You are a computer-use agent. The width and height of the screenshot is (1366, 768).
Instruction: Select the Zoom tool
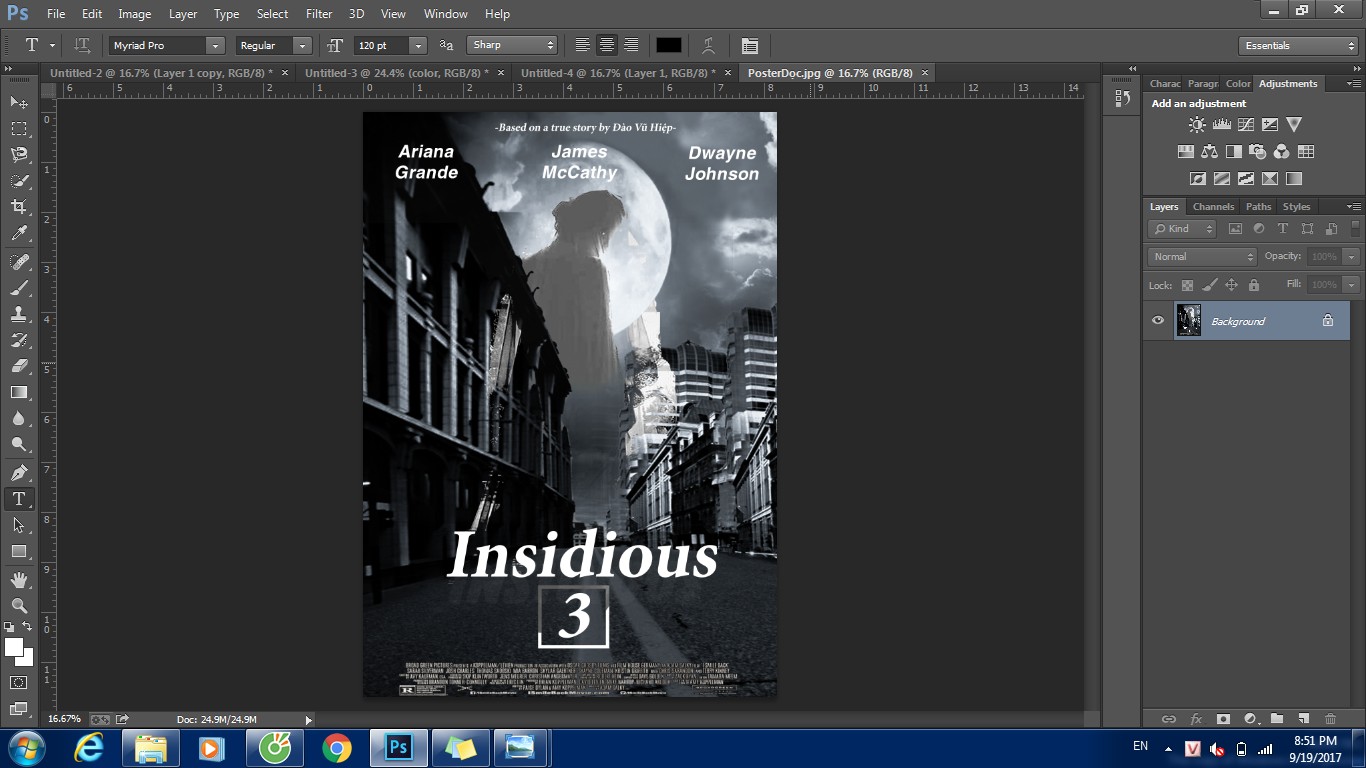19,605
